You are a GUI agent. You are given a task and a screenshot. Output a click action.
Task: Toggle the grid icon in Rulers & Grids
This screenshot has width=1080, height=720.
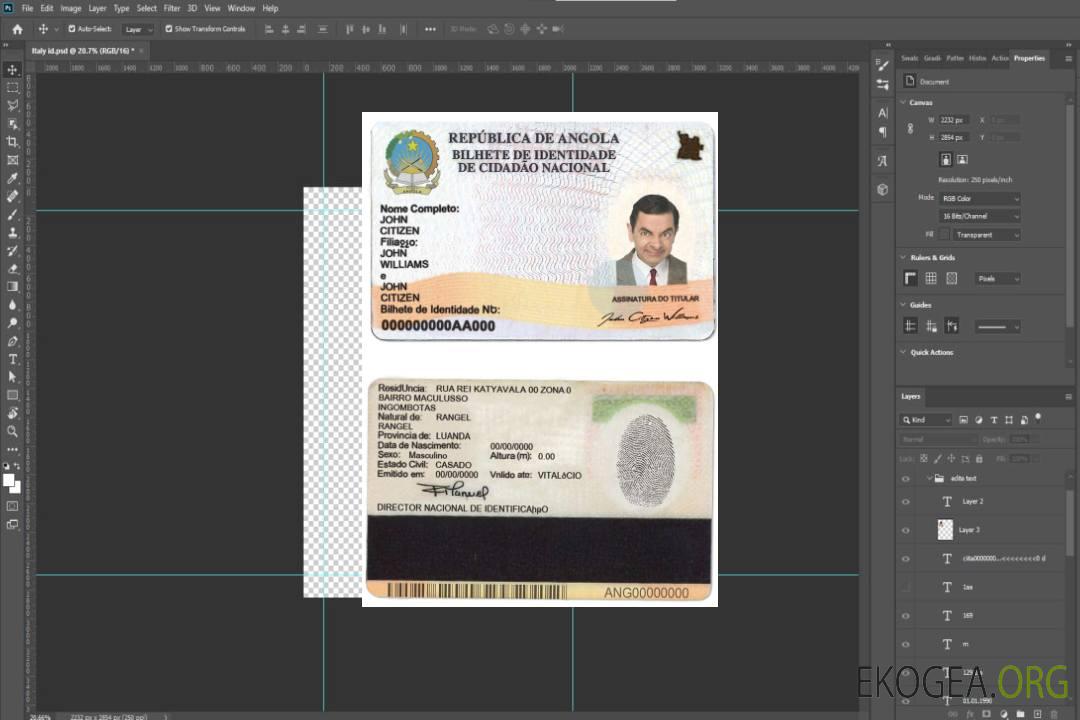click(931, 278)
